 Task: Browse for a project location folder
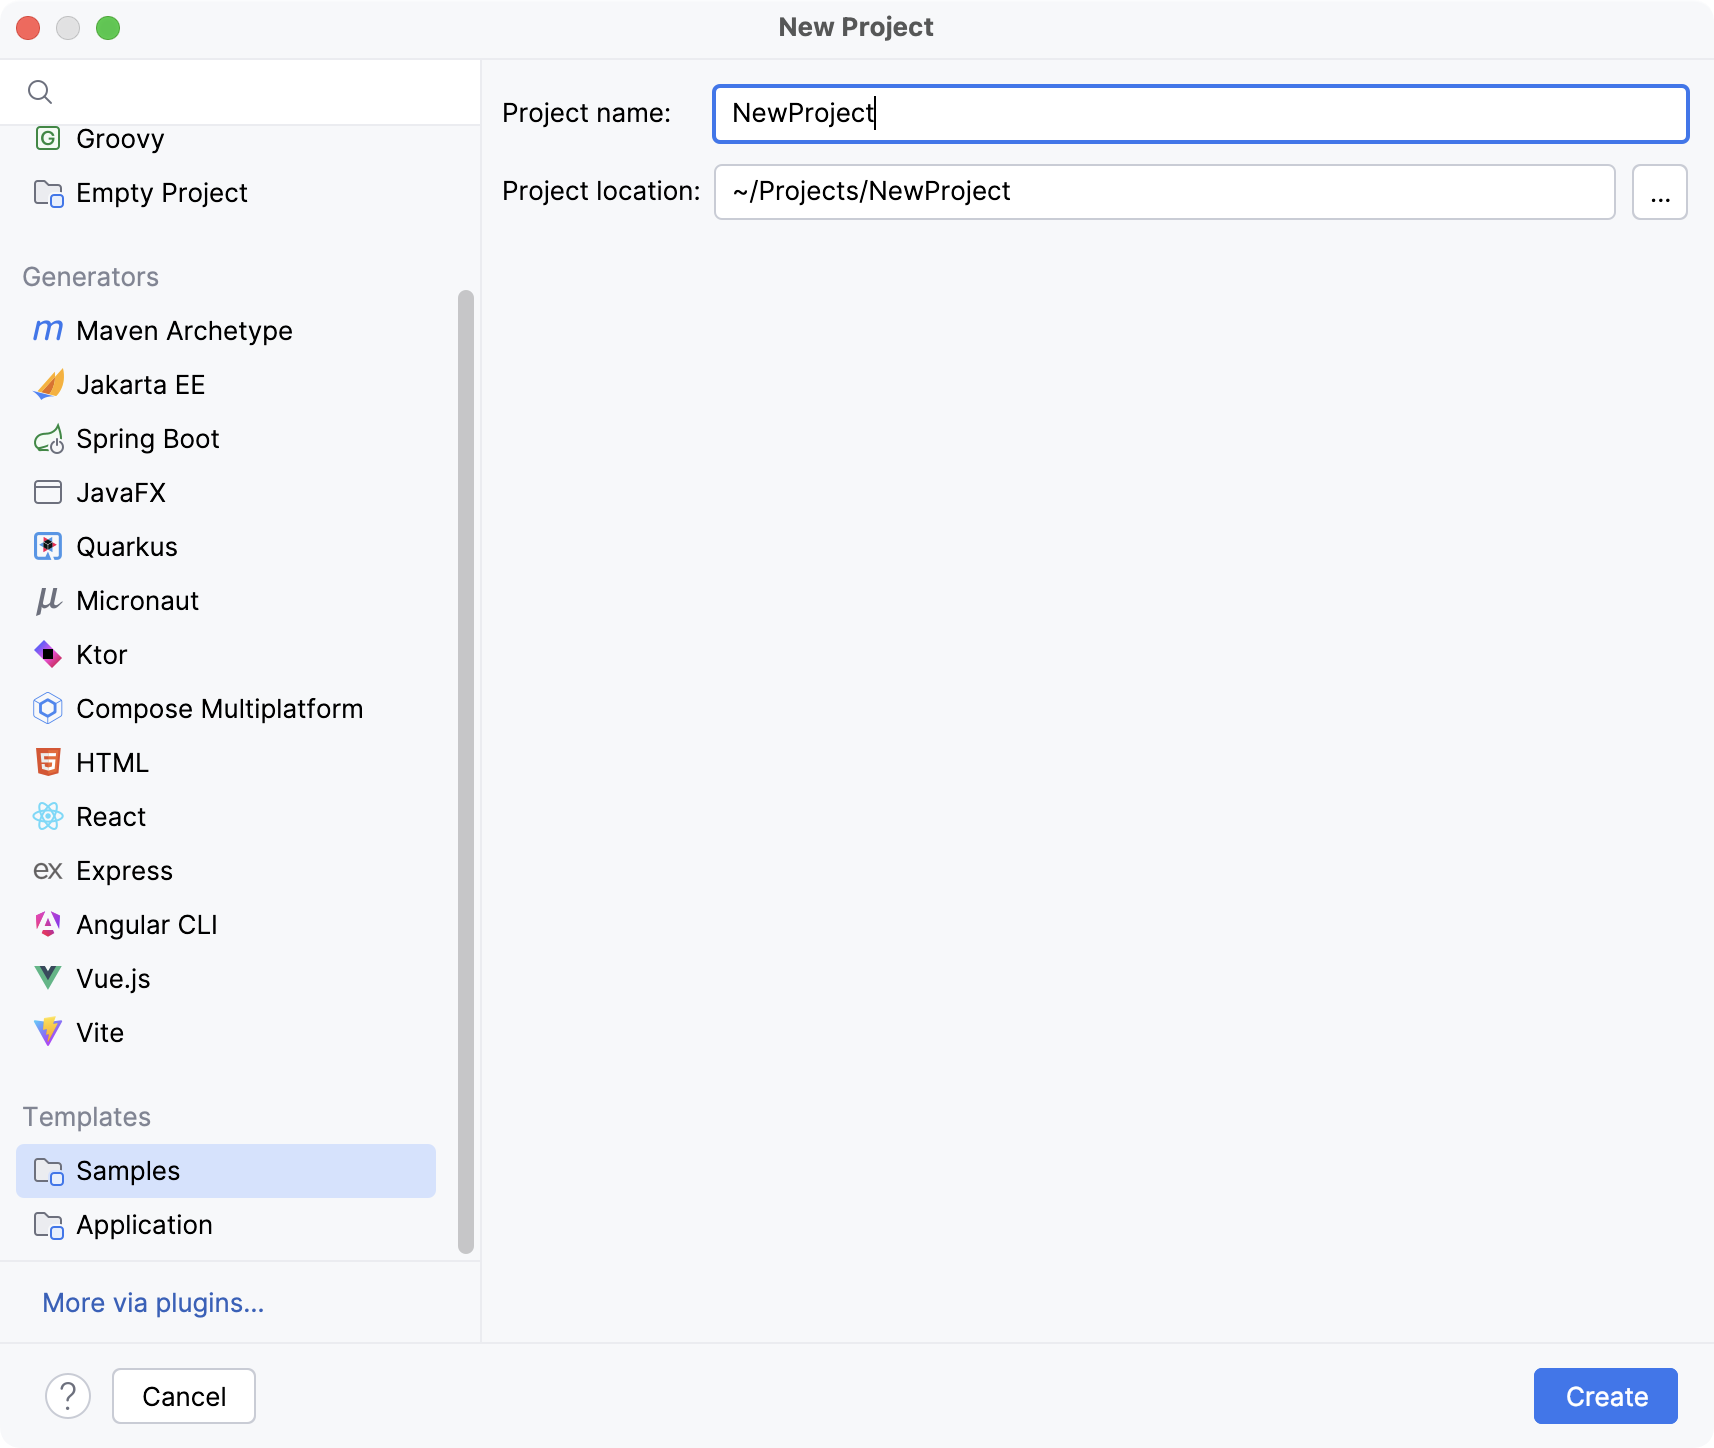point(1659,191)
